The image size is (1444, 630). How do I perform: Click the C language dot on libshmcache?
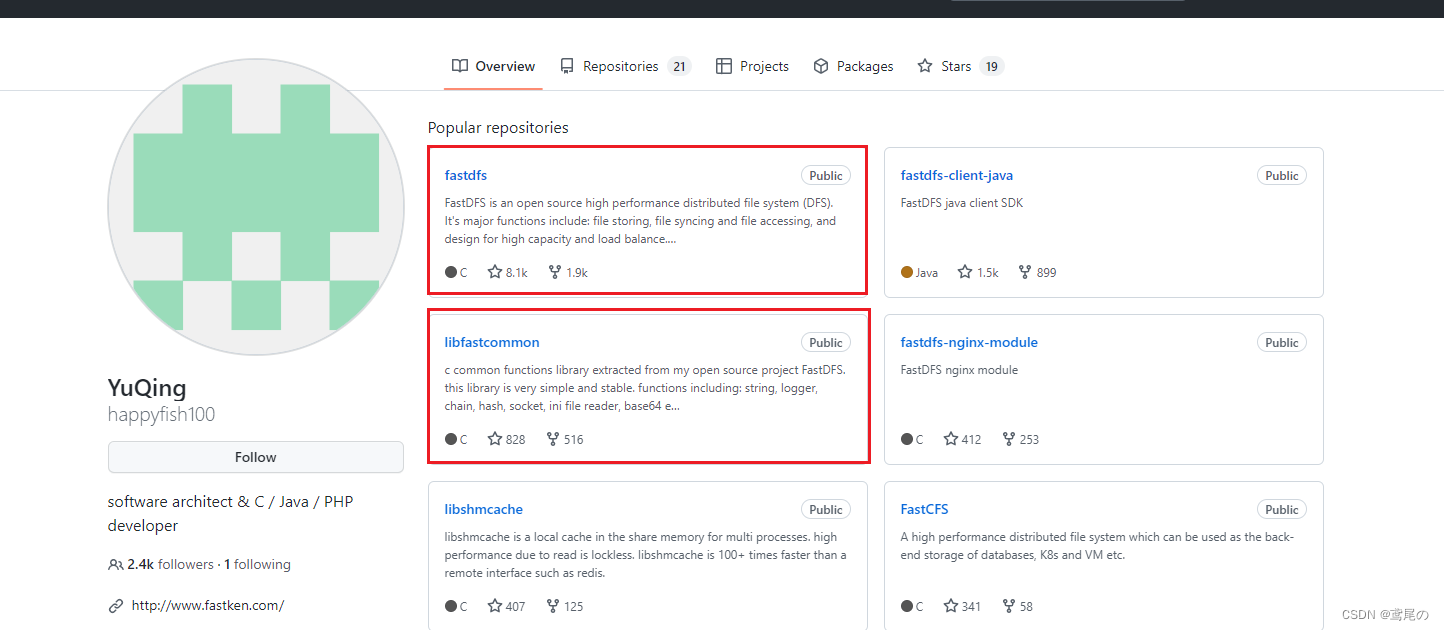(x=451, y=606)
